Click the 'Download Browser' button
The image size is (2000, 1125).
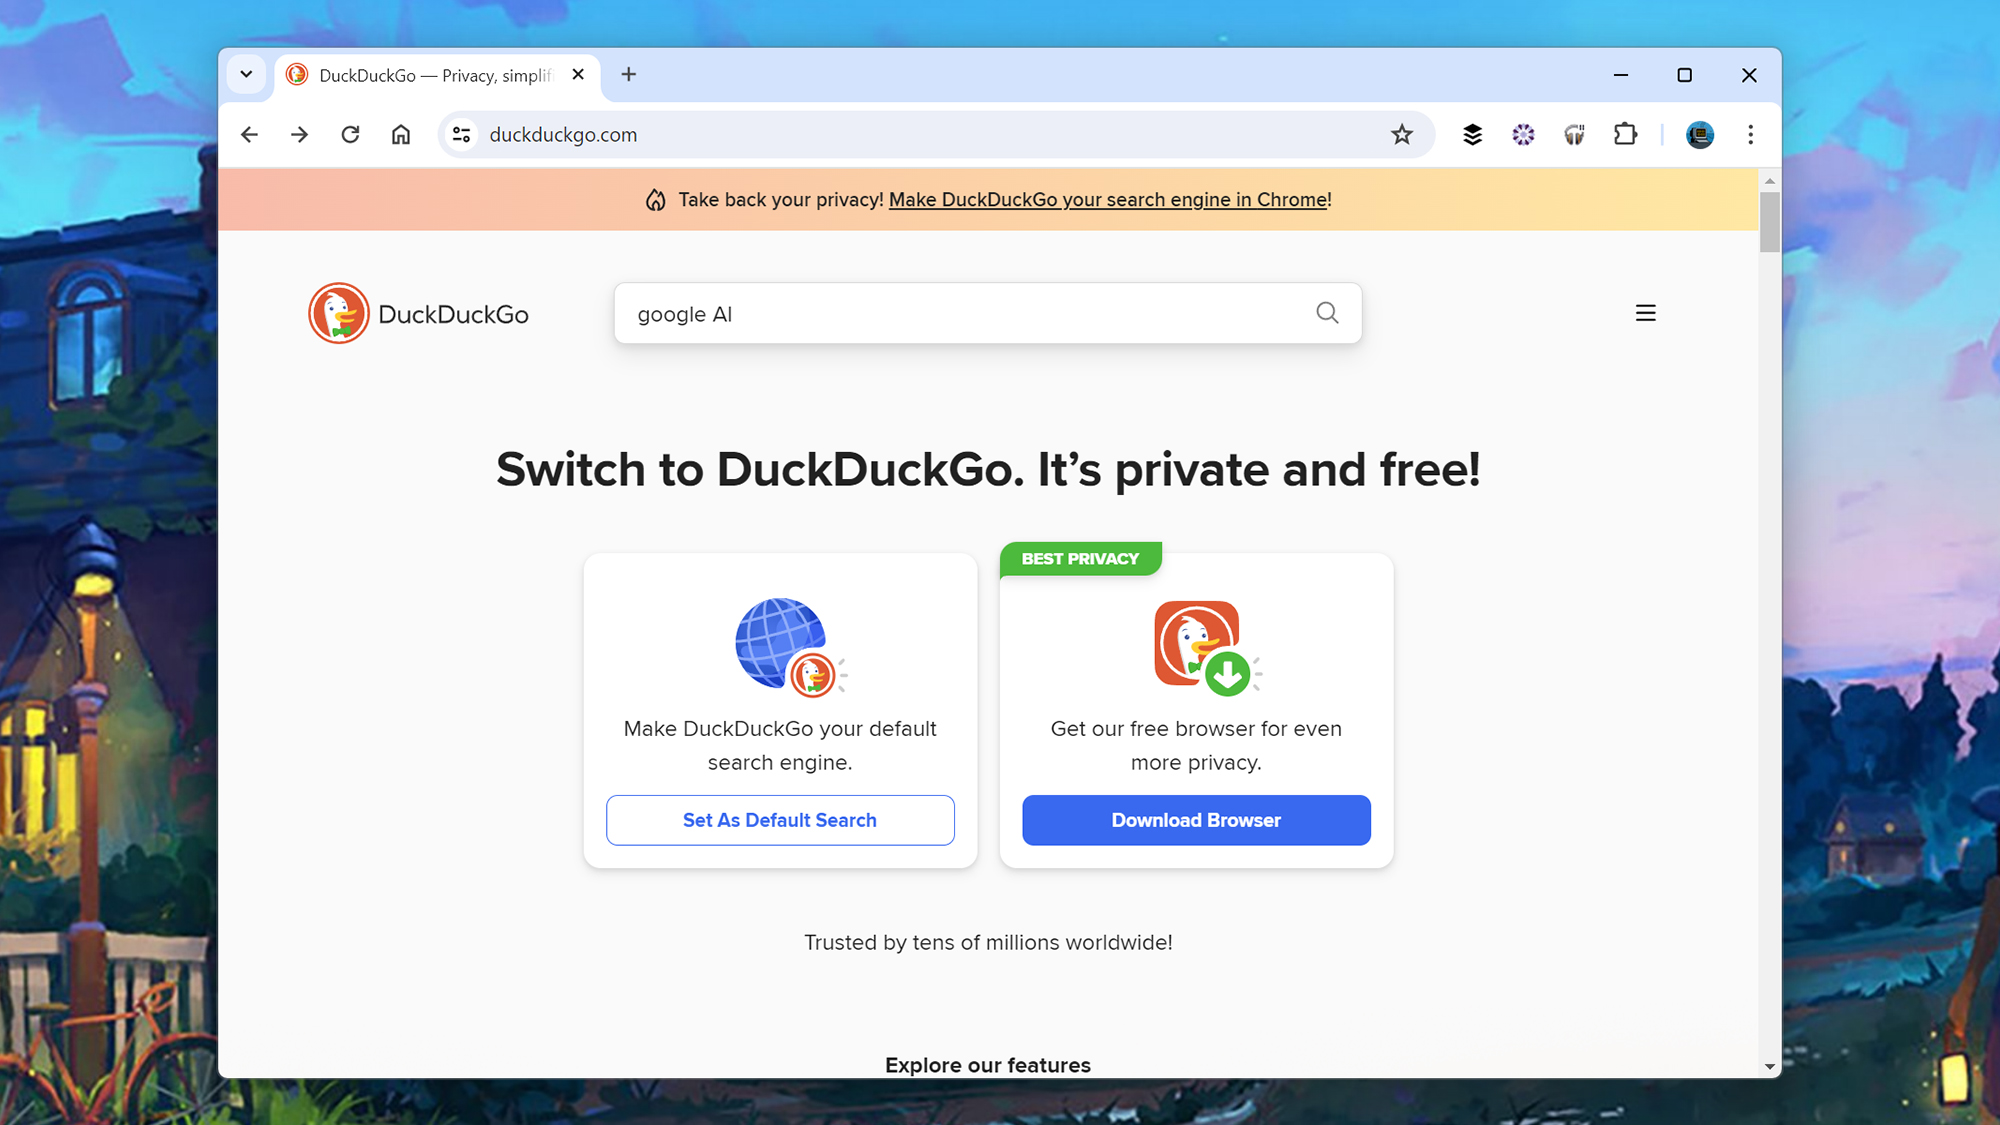pos(1195,820)
